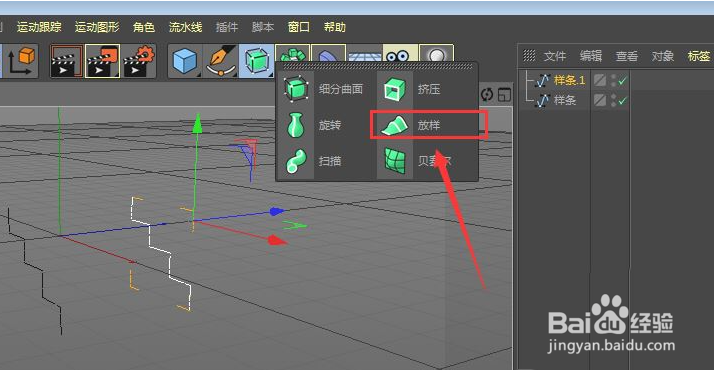Screen dimensions: 714x370
Task: Click the viewport layout toggle icon
Action: pyautogui.click(x=504, y=95)
